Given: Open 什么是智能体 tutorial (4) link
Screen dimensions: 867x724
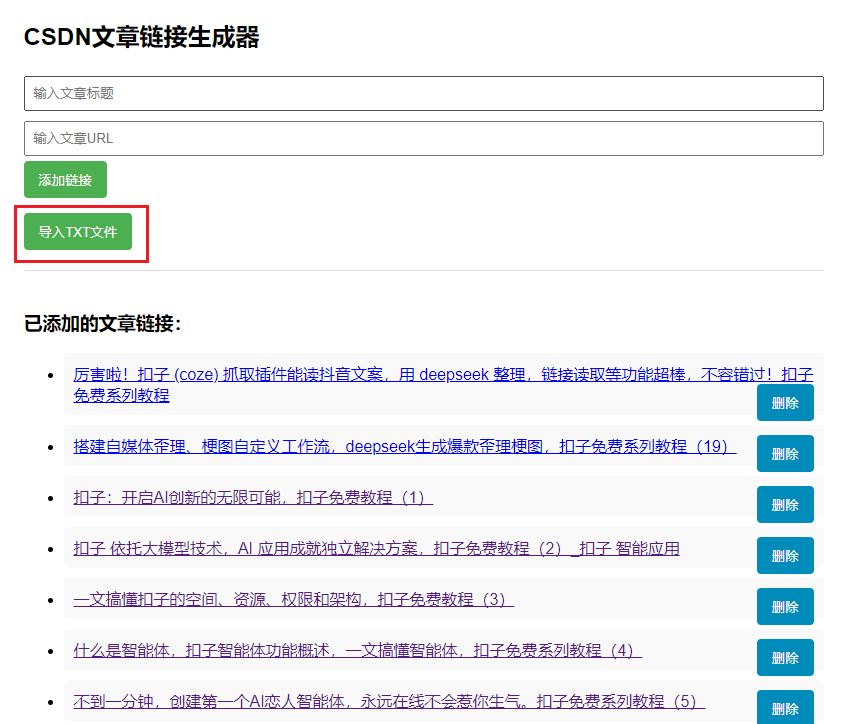Looking at the screenshot, I should pos(358,650).
